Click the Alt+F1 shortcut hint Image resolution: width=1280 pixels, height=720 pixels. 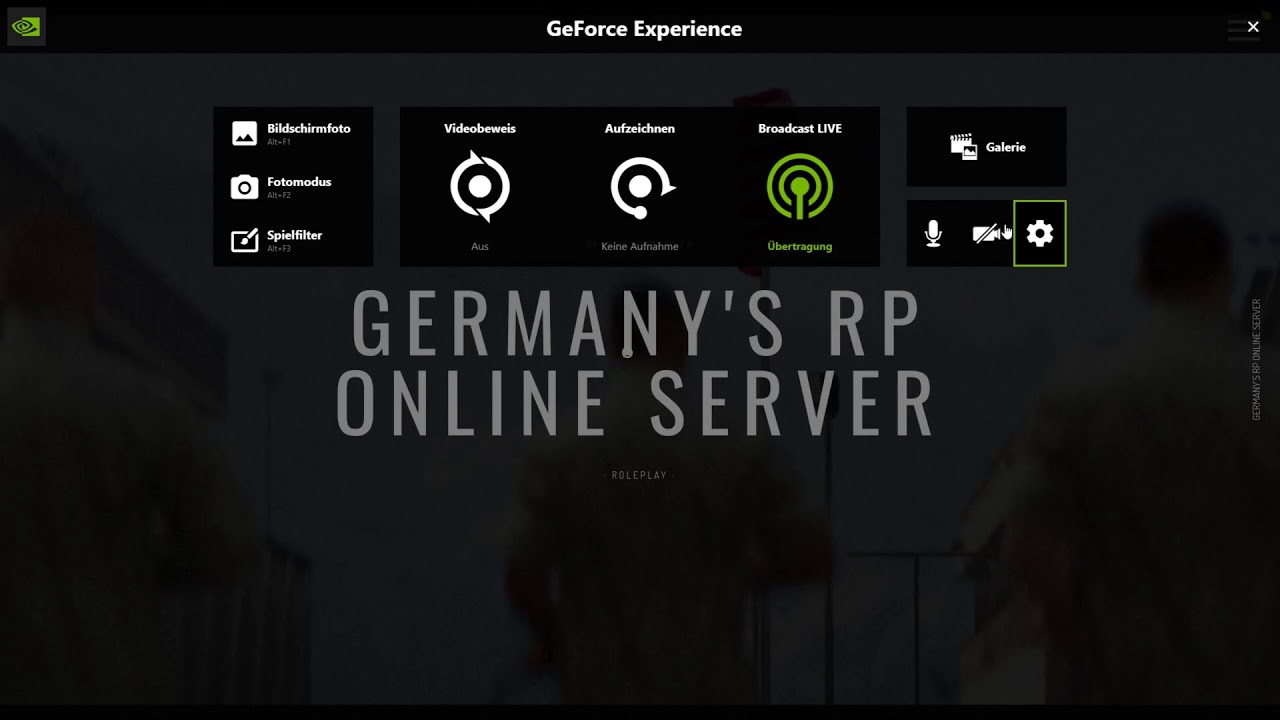(279, 142)
